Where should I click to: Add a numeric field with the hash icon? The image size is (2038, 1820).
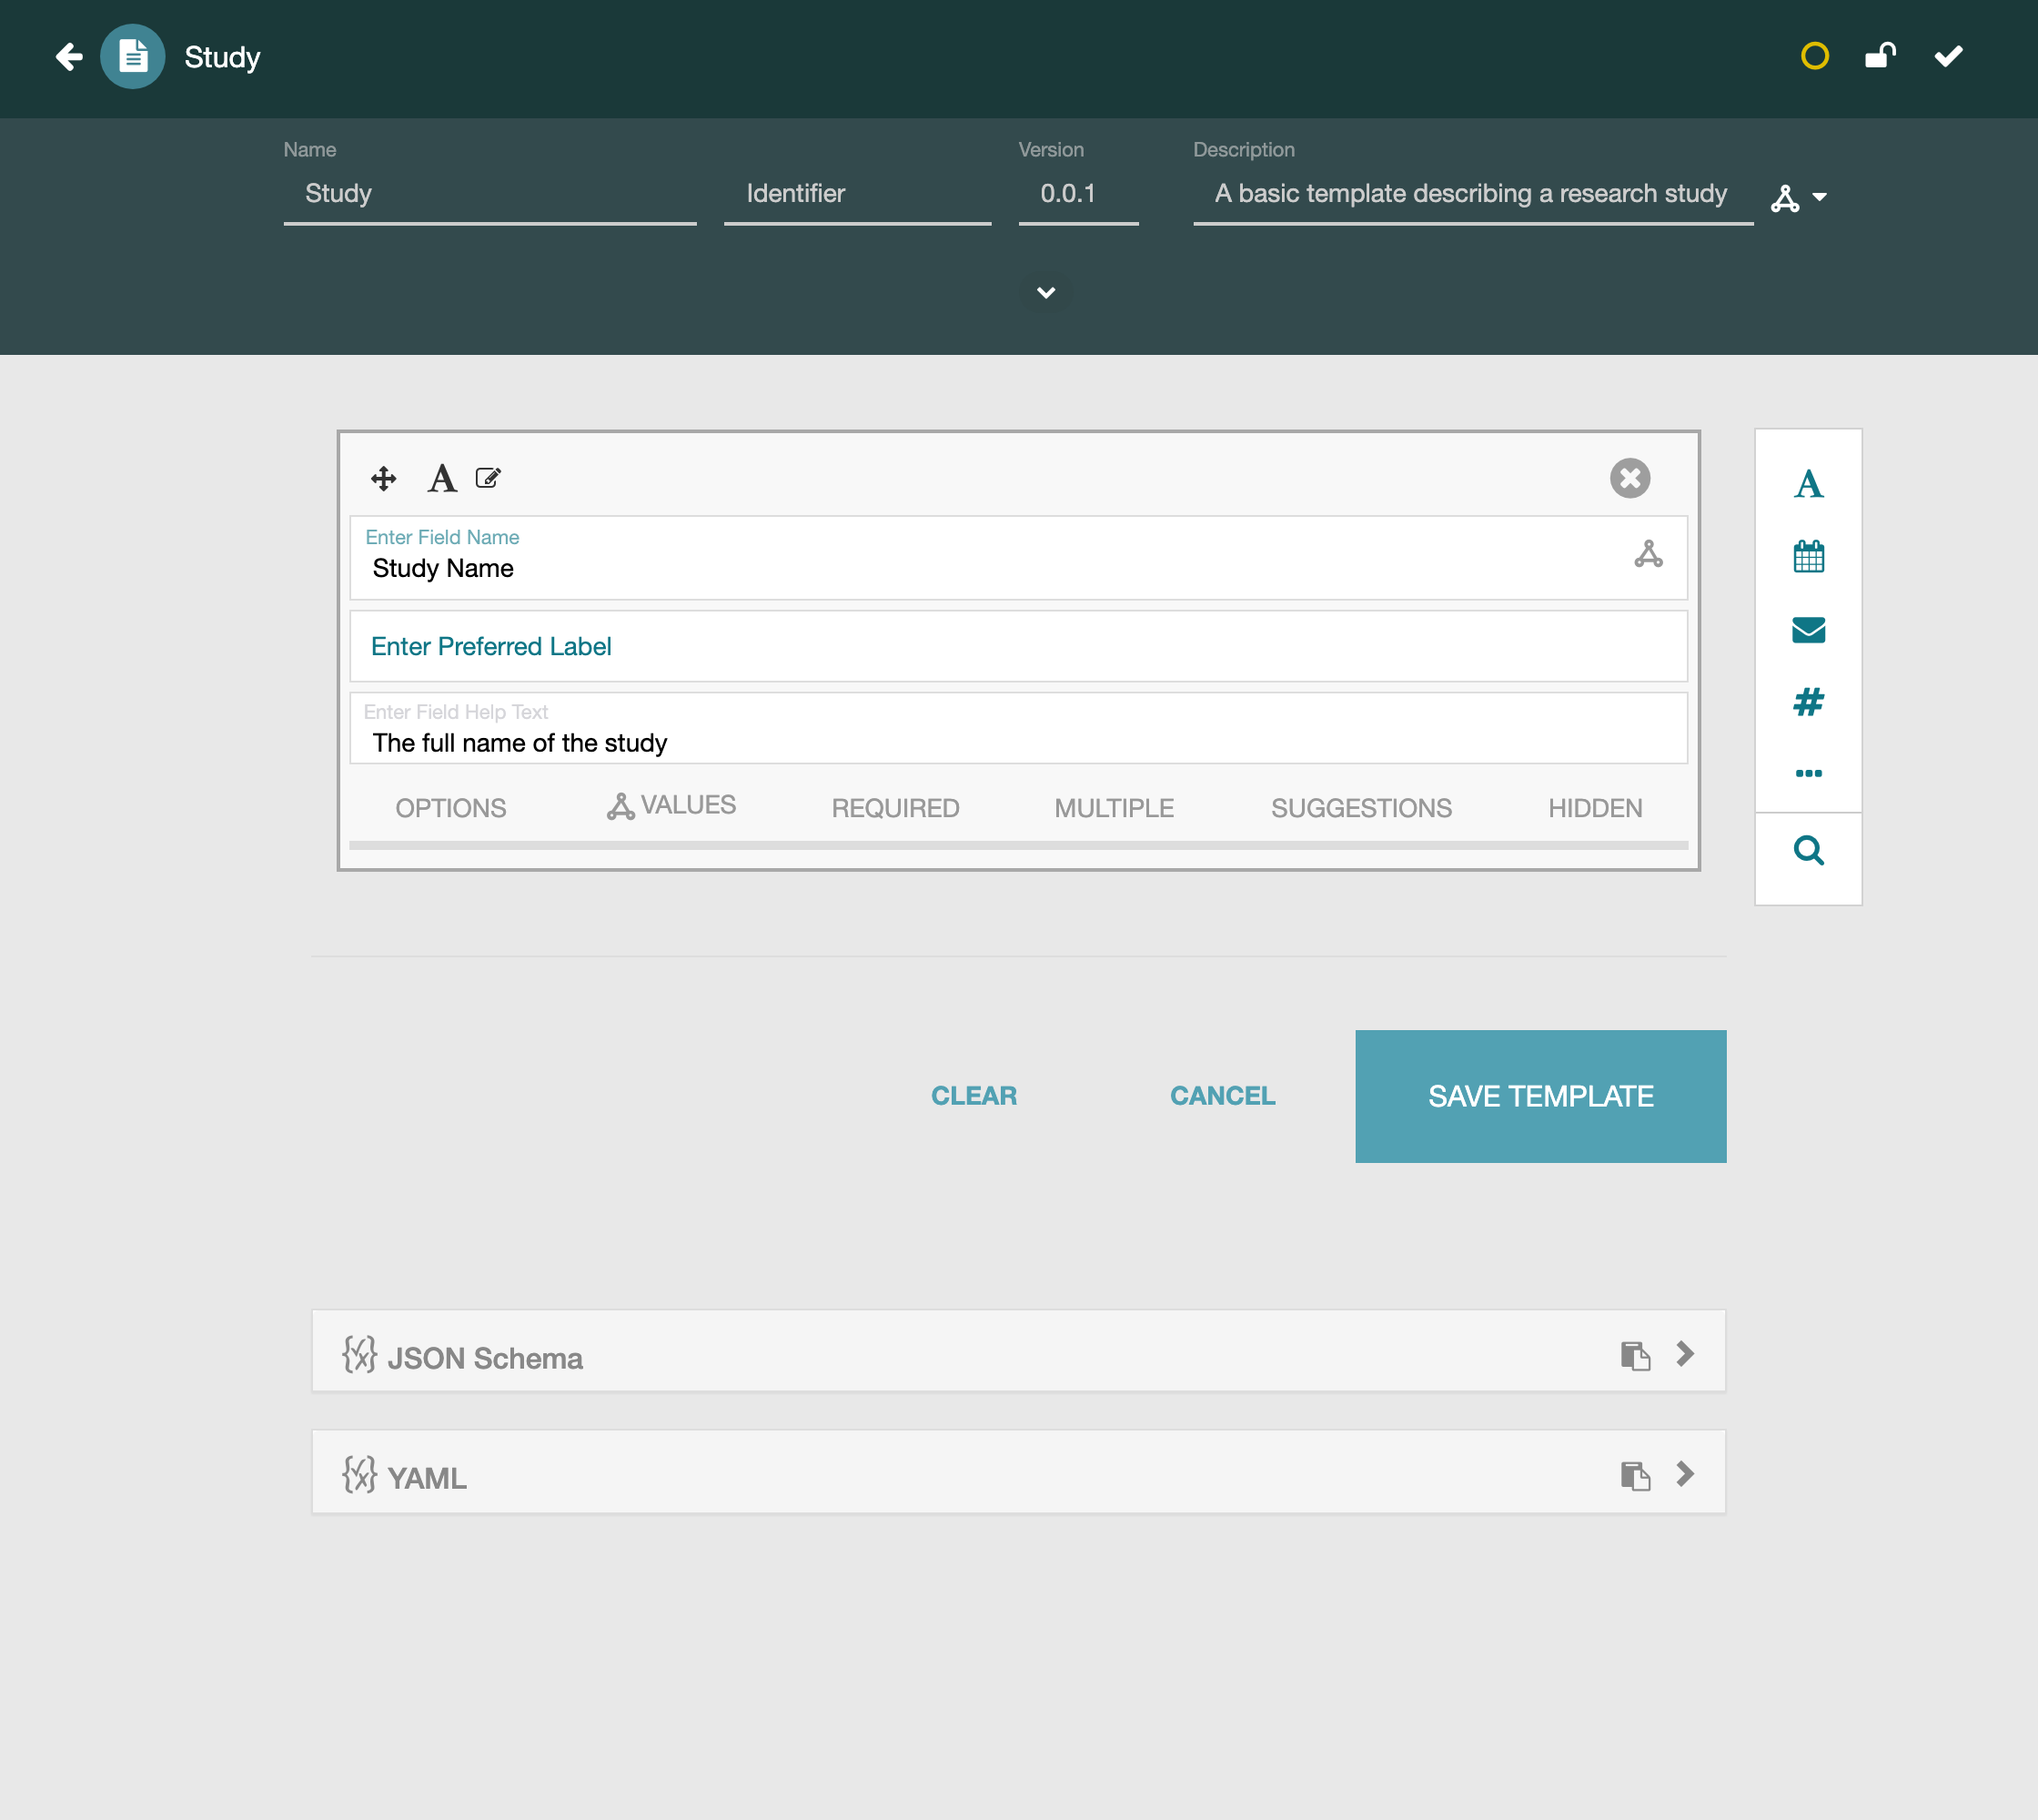(1808, 702)
